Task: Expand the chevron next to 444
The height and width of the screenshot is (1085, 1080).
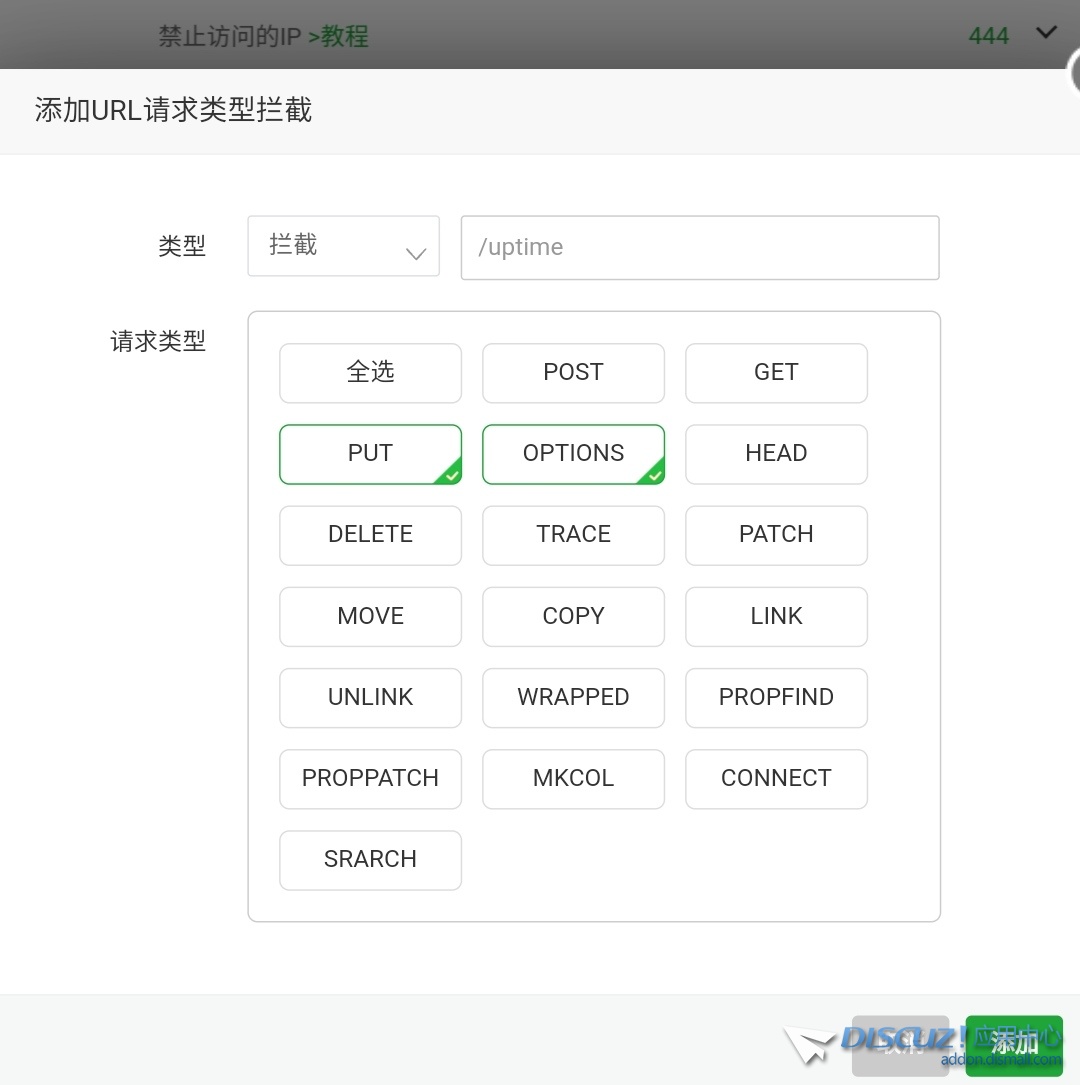Action: point(1046,33)
